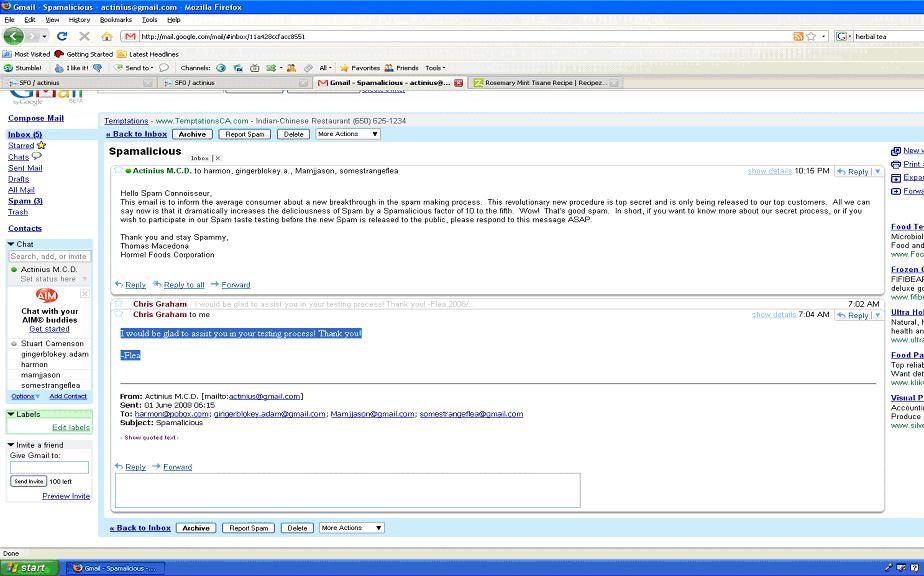Click the New window icon on the right
The image size is (924, 576).
[896, 151]
